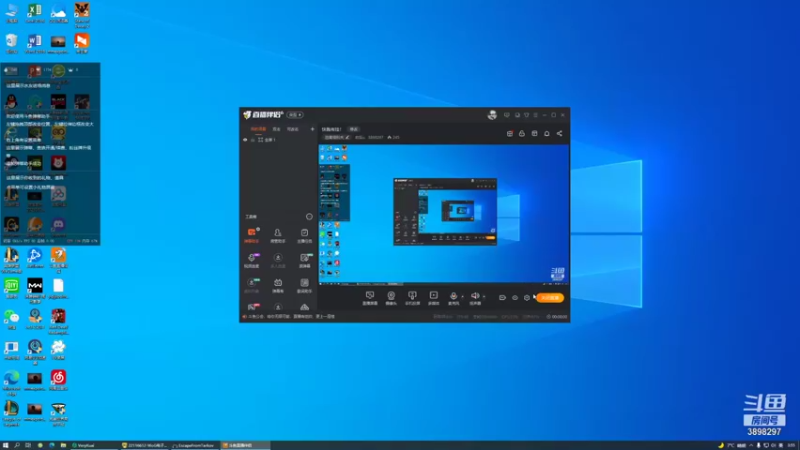Expand the speaker options arrow

(484, 296)
